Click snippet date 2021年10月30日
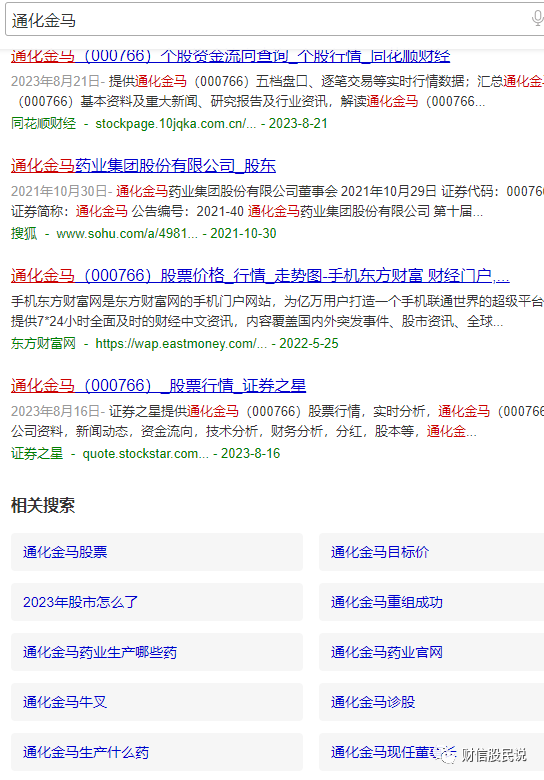 tap(60, 191)
